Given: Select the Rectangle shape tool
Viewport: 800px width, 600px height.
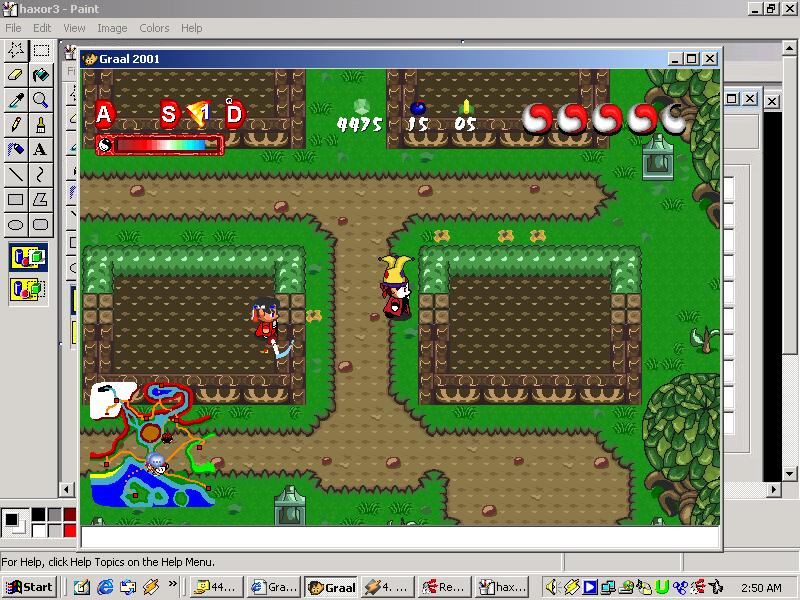Looking at the screenshot, I should [16, 199].
